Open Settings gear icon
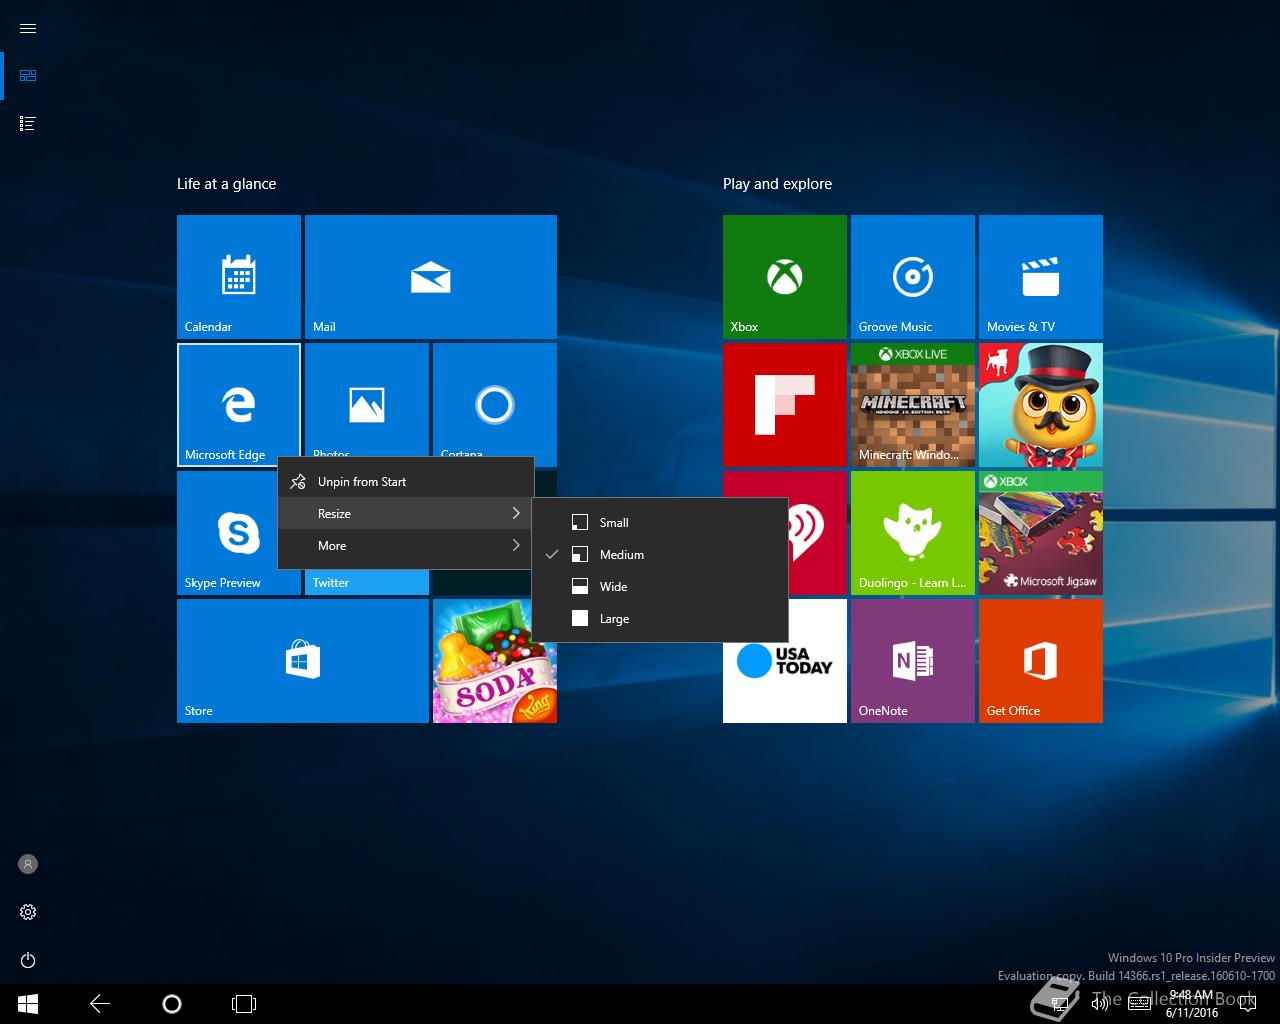This screenshot has width=1280, height=1024. tap(28, 912)
